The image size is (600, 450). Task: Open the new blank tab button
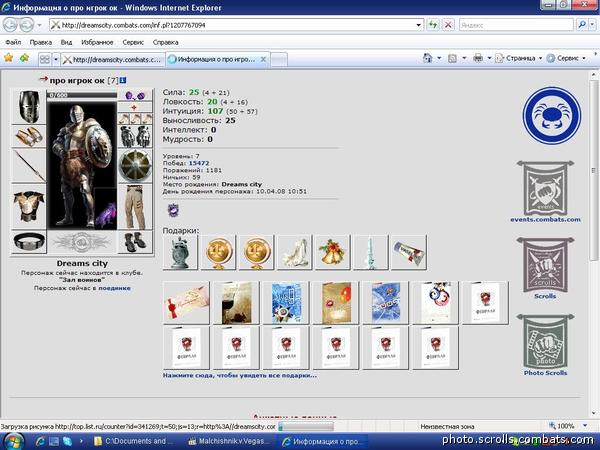tap(279, 60)
